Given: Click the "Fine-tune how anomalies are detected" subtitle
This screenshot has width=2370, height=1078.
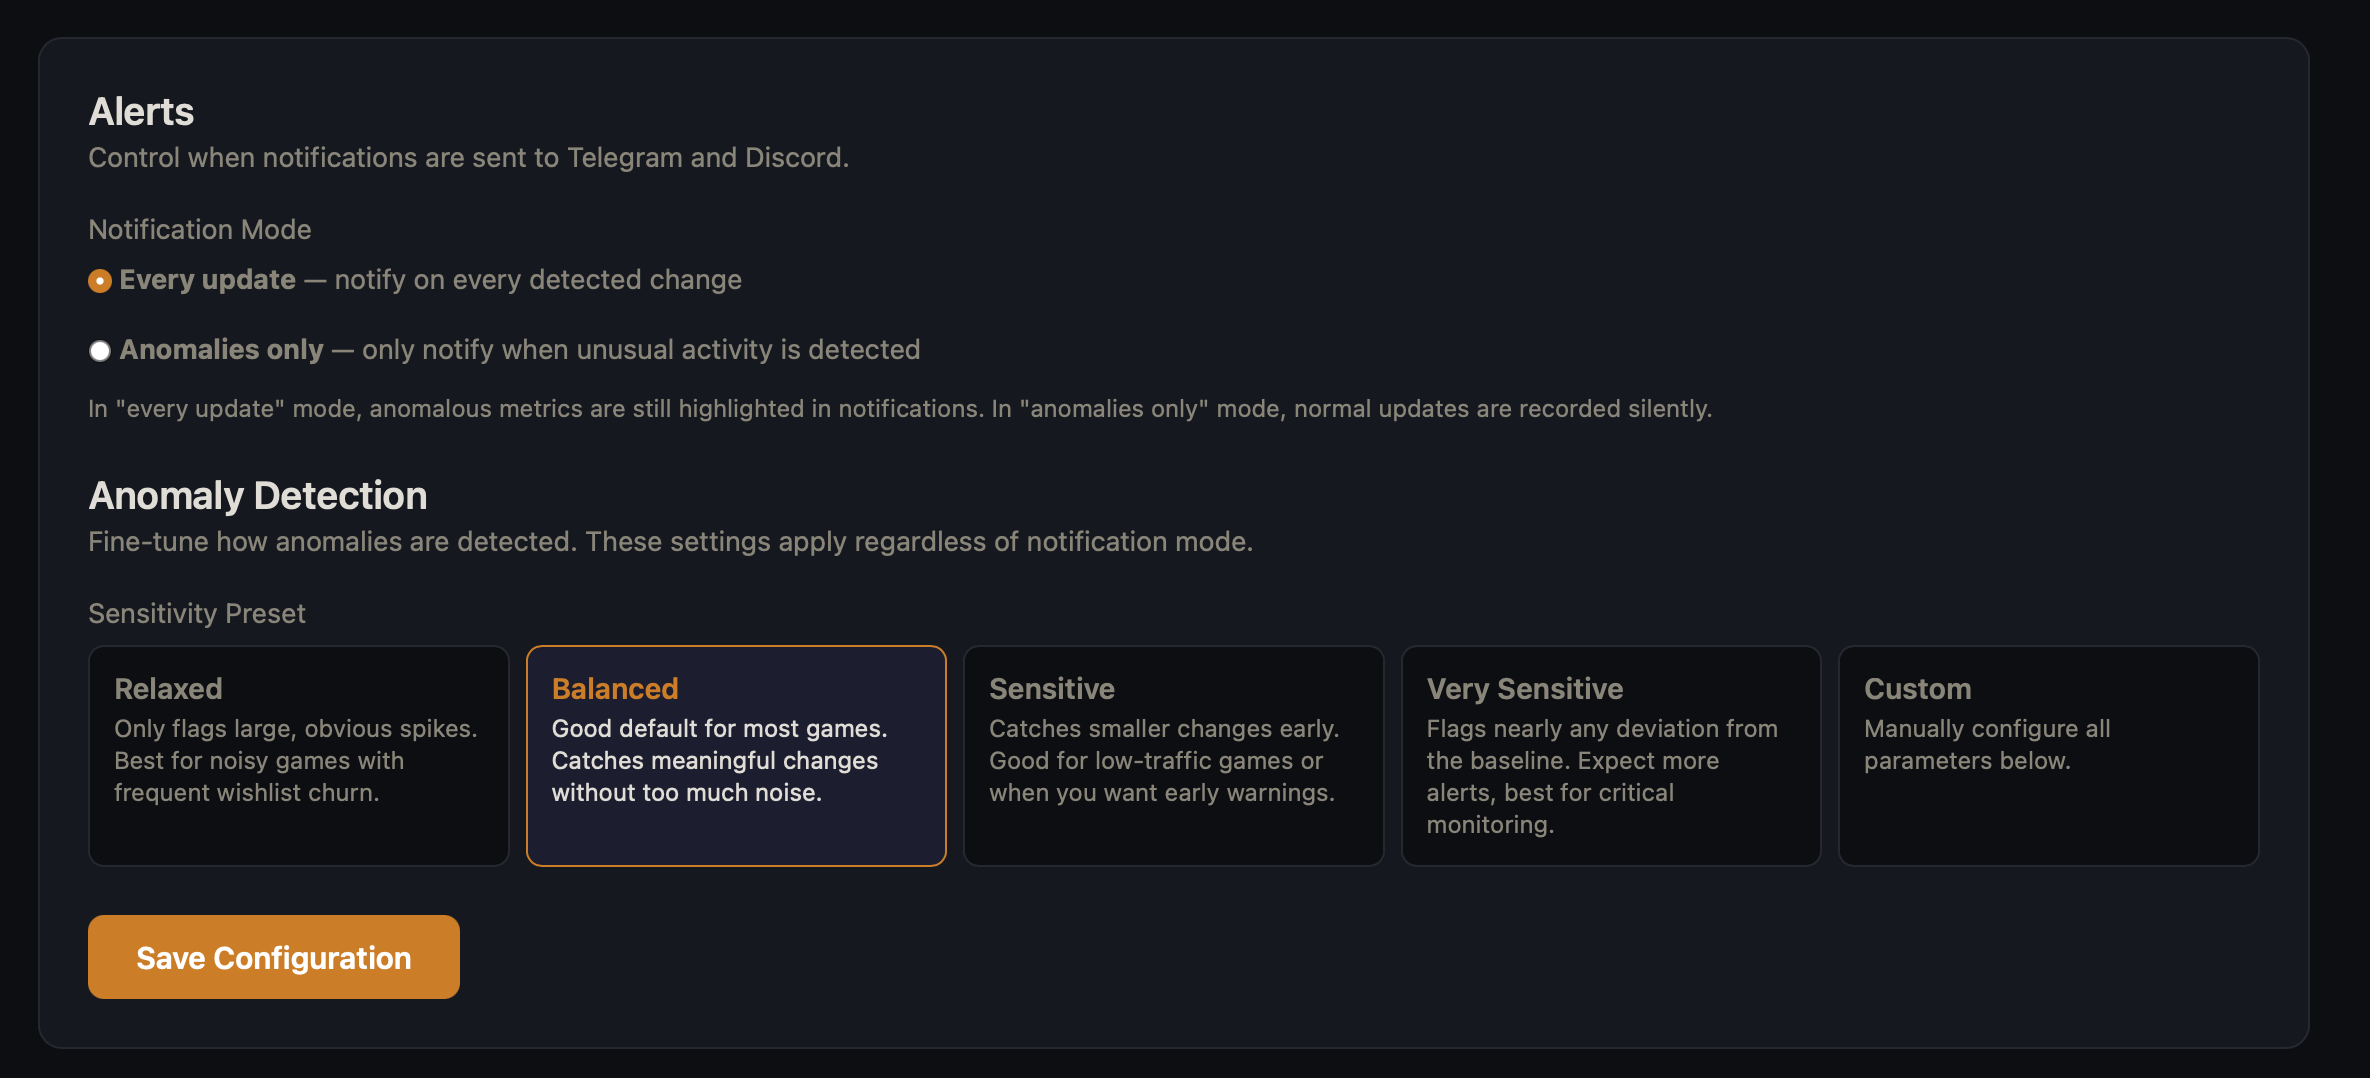Looking at the screenshot, I should (x=670, y=542).
